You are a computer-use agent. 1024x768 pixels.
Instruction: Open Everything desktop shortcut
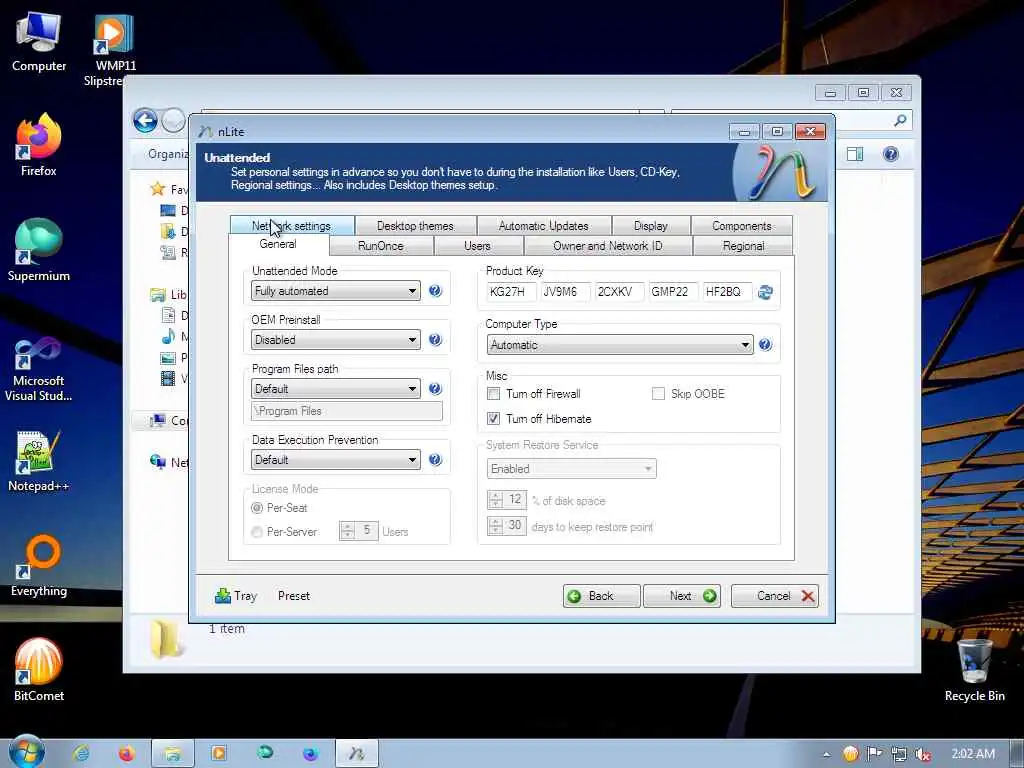(x=39, y=566)
